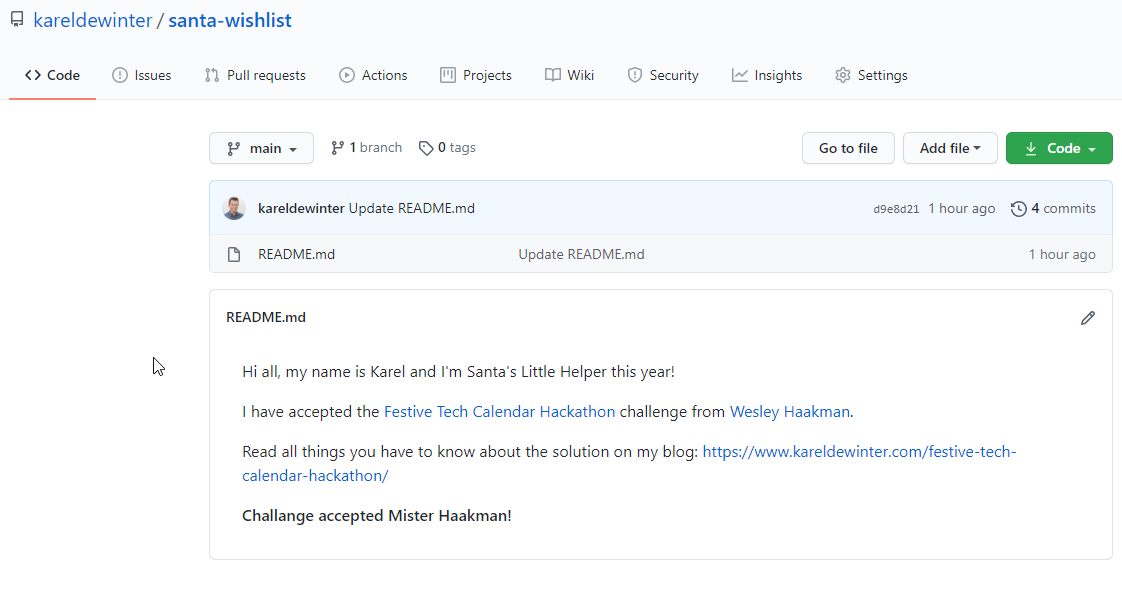Click the branch icon in main button
Screen dimensions: 1122x600
tap(234, 149)
